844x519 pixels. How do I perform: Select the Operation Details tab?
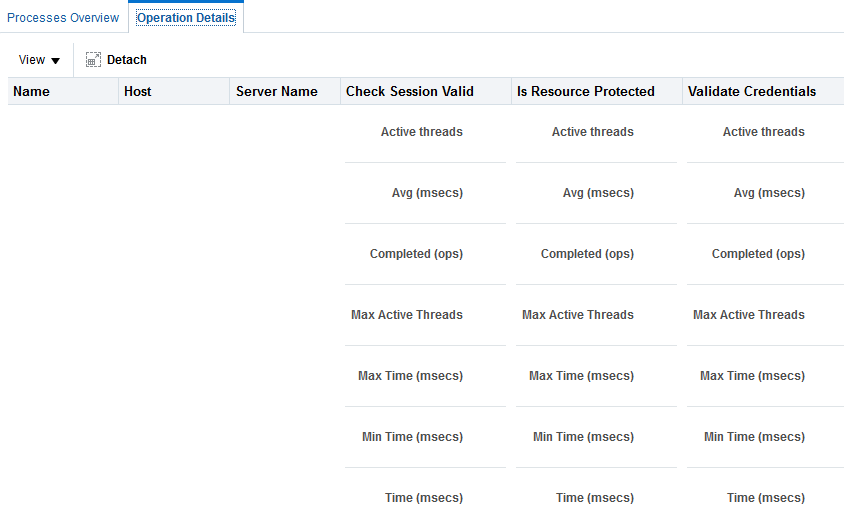click(x=186, y=18)
